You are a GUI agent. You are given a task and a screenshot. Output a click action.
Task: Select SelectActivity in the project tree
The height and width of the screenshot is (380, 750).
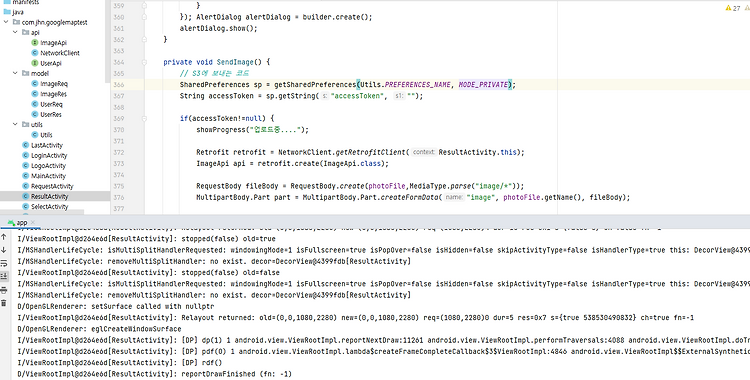(50, 207)
